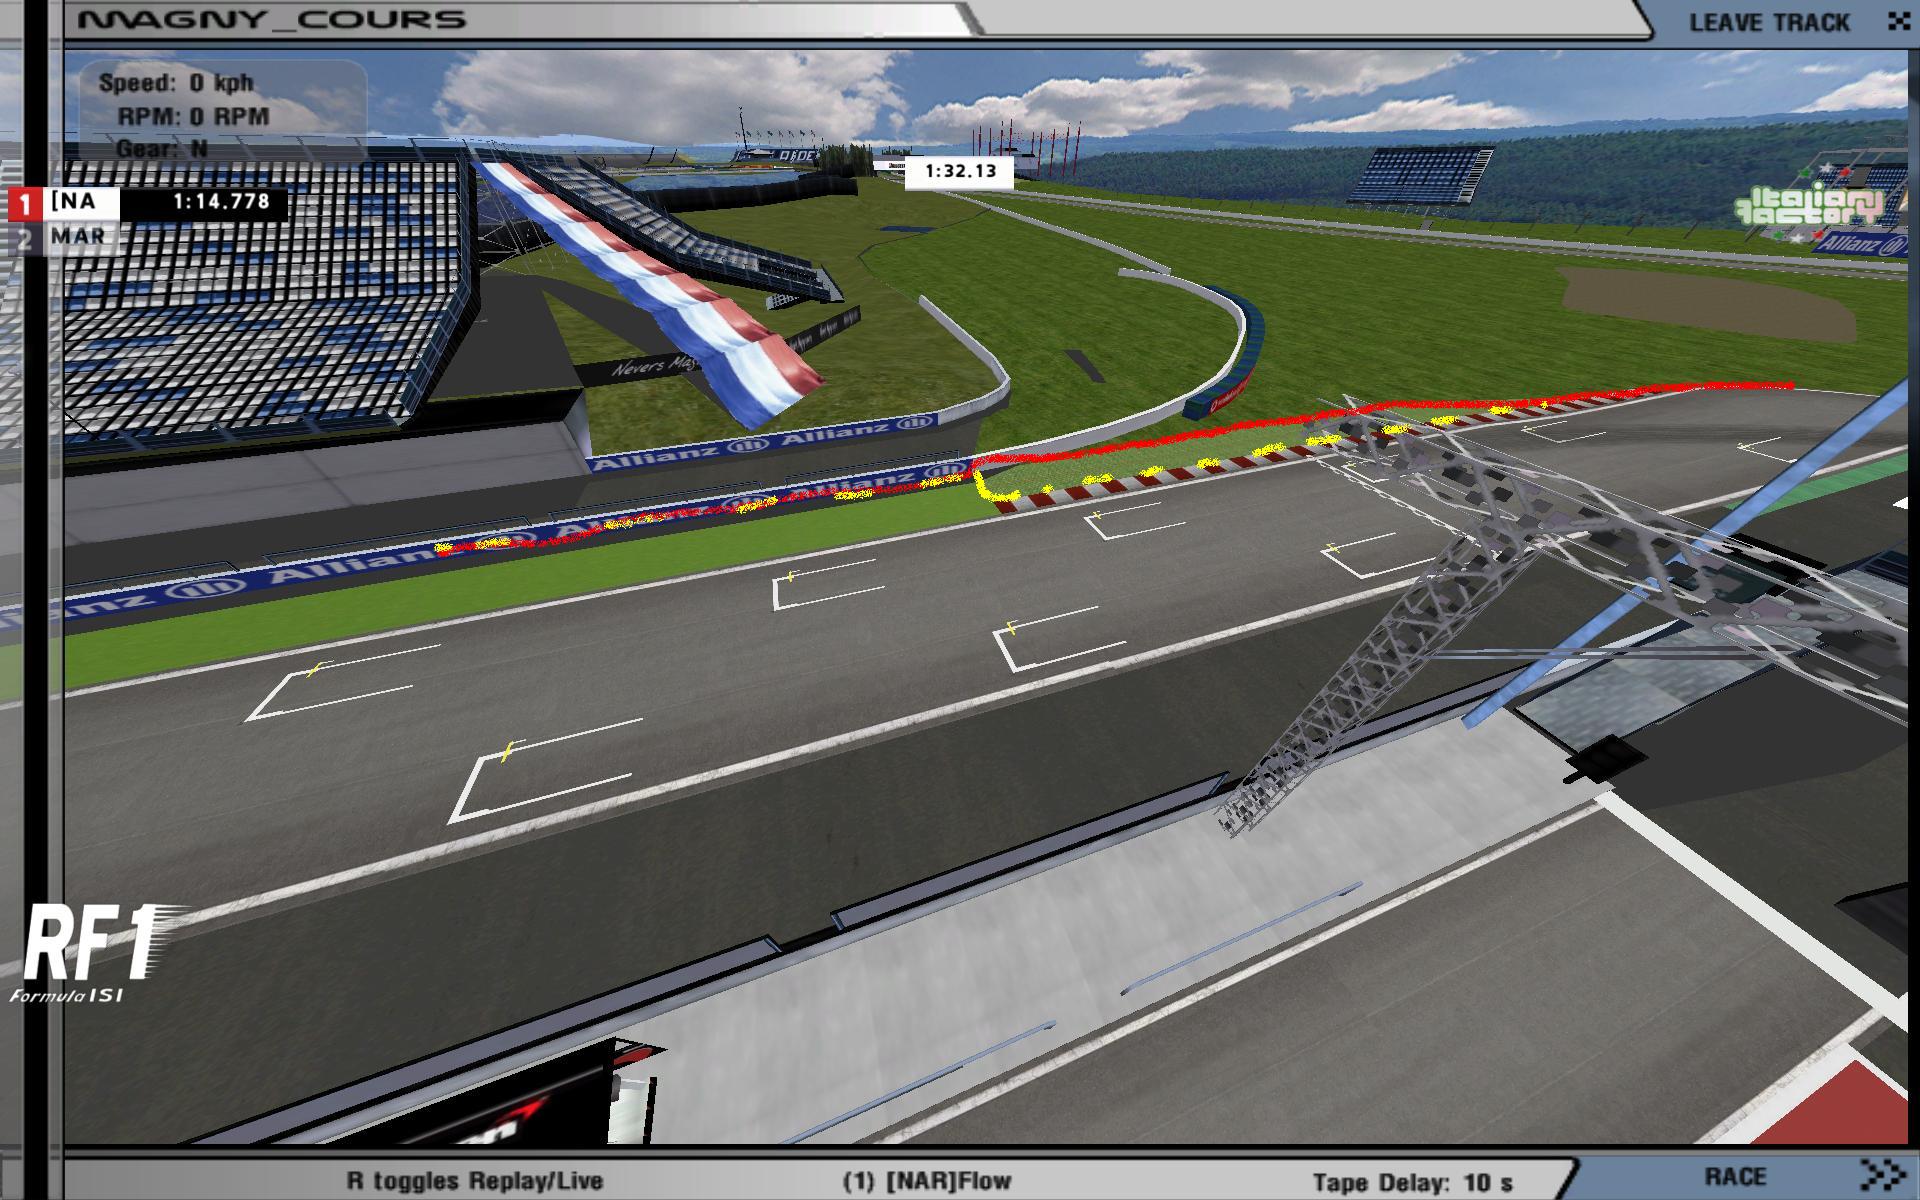The width and height of the screenshot is (1920, 1200).
Task: Select the MAGNY_COURS title tab
Action: (x=272, y=19)
